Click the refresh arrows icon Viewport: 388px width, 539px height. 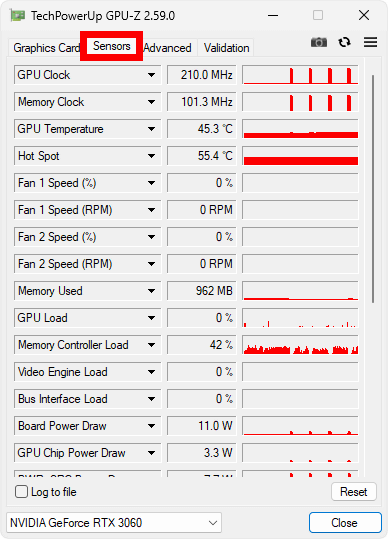click(344, 42)
